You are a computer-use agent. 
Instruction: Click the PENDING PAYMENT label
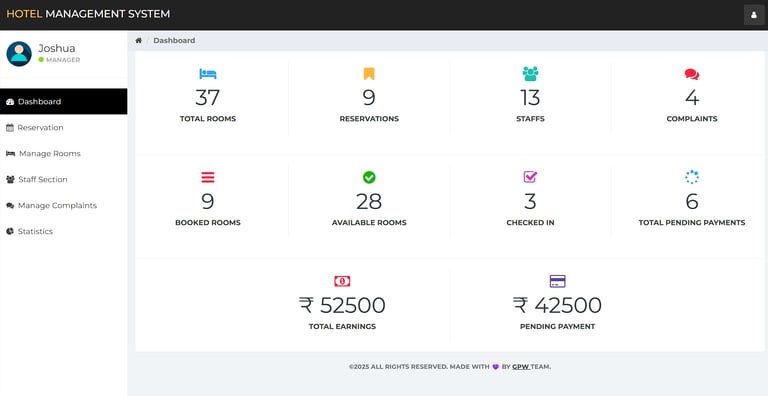coord(557,326)
